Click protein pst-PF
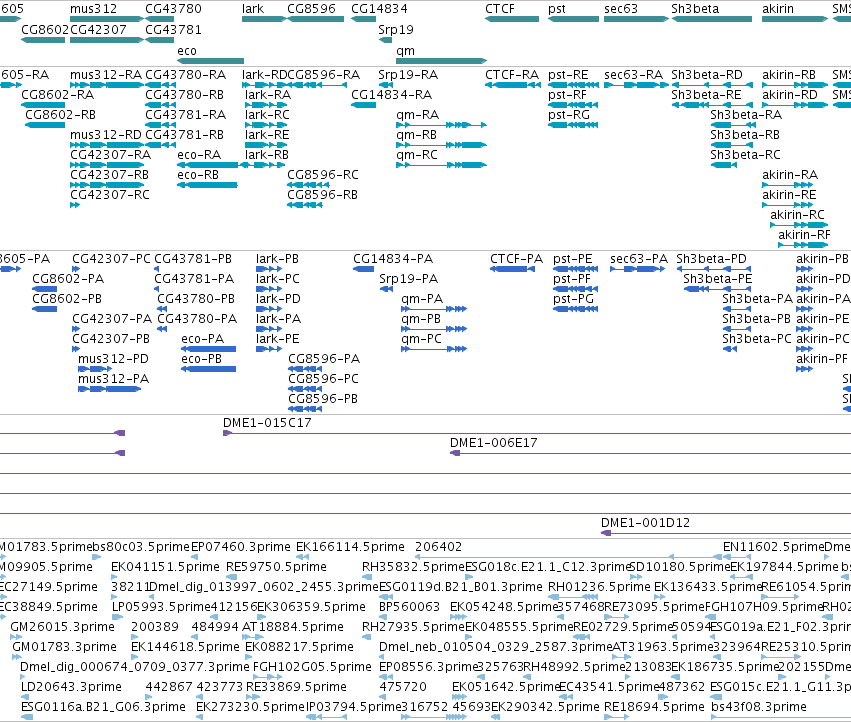Viewport: 851px width, 722px height. tap(575, 289)
